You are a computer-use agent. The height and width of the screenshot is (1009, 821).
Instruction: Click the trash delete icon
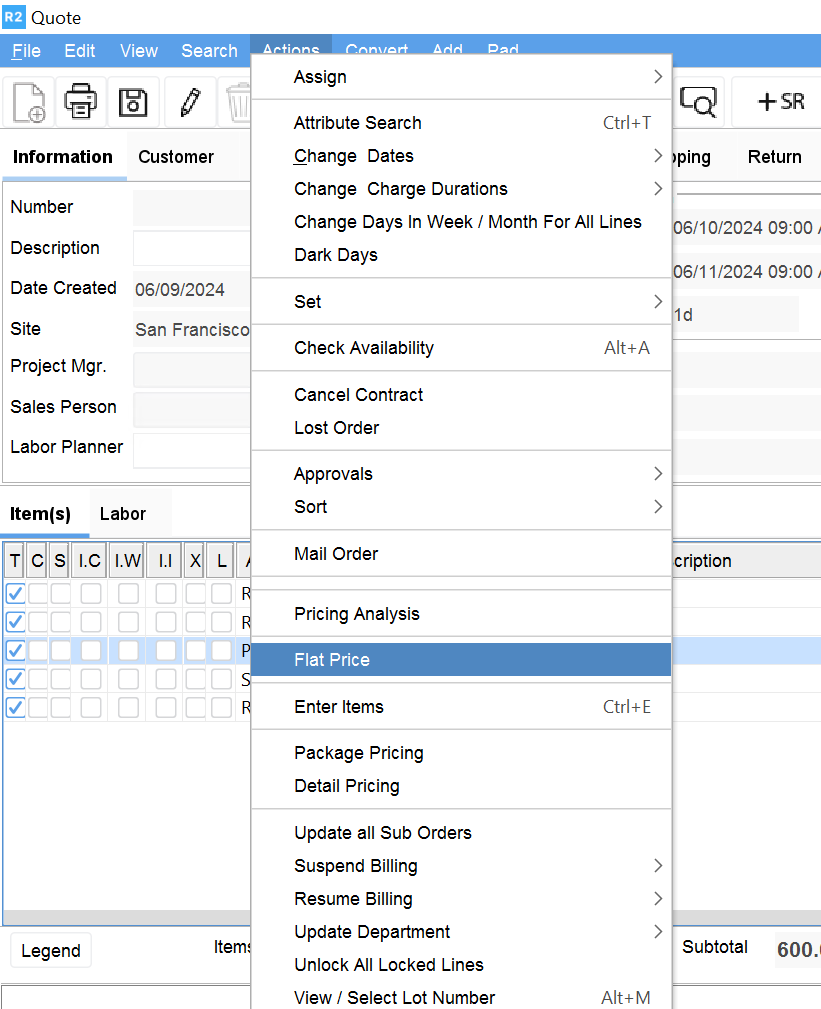click(239, 101)
